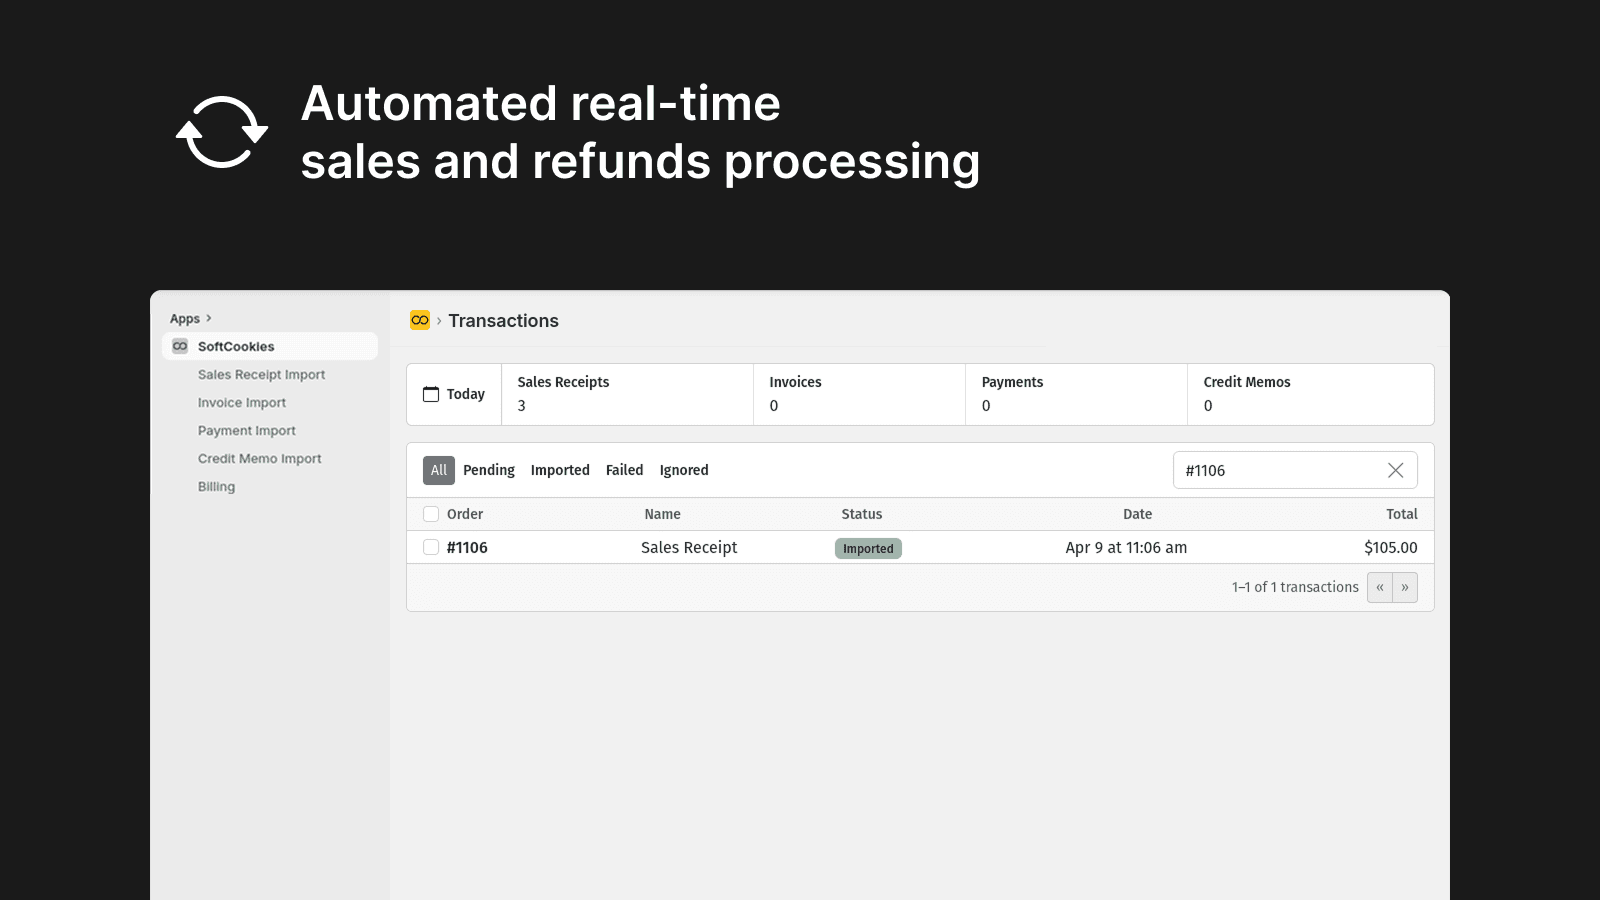1600x900 pixels.
Task: Open order #1106 link
Action: pyautogui.click(x=467, y=547)
